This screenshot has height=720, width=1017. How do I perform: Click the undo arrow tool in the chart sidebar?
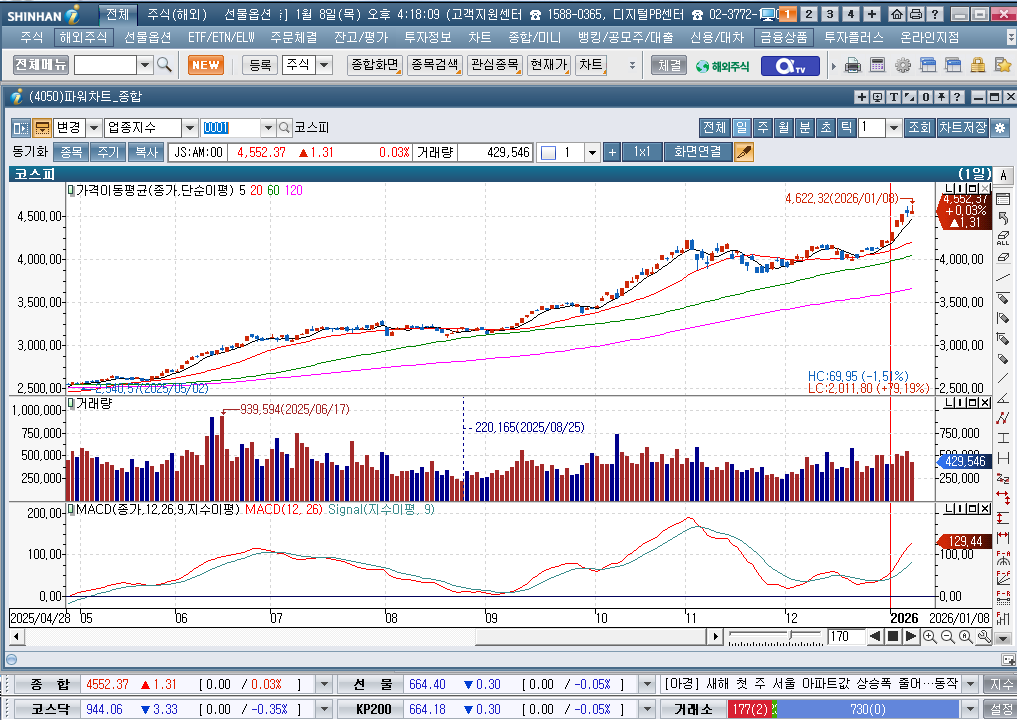(x=1003, y=218)
